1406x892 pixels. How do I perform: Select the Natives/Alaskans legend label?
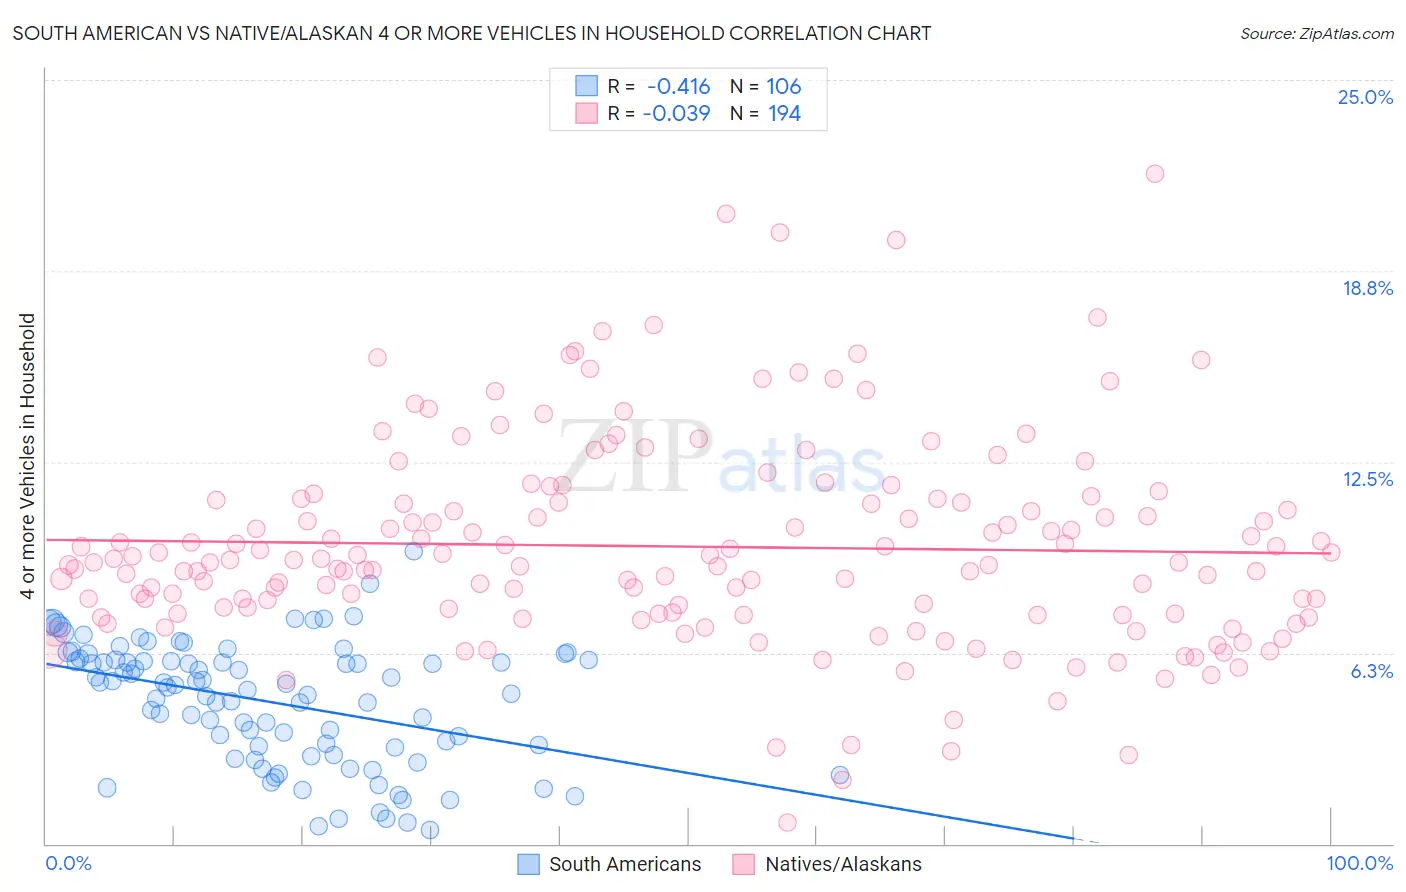click(x=843, y=864)
